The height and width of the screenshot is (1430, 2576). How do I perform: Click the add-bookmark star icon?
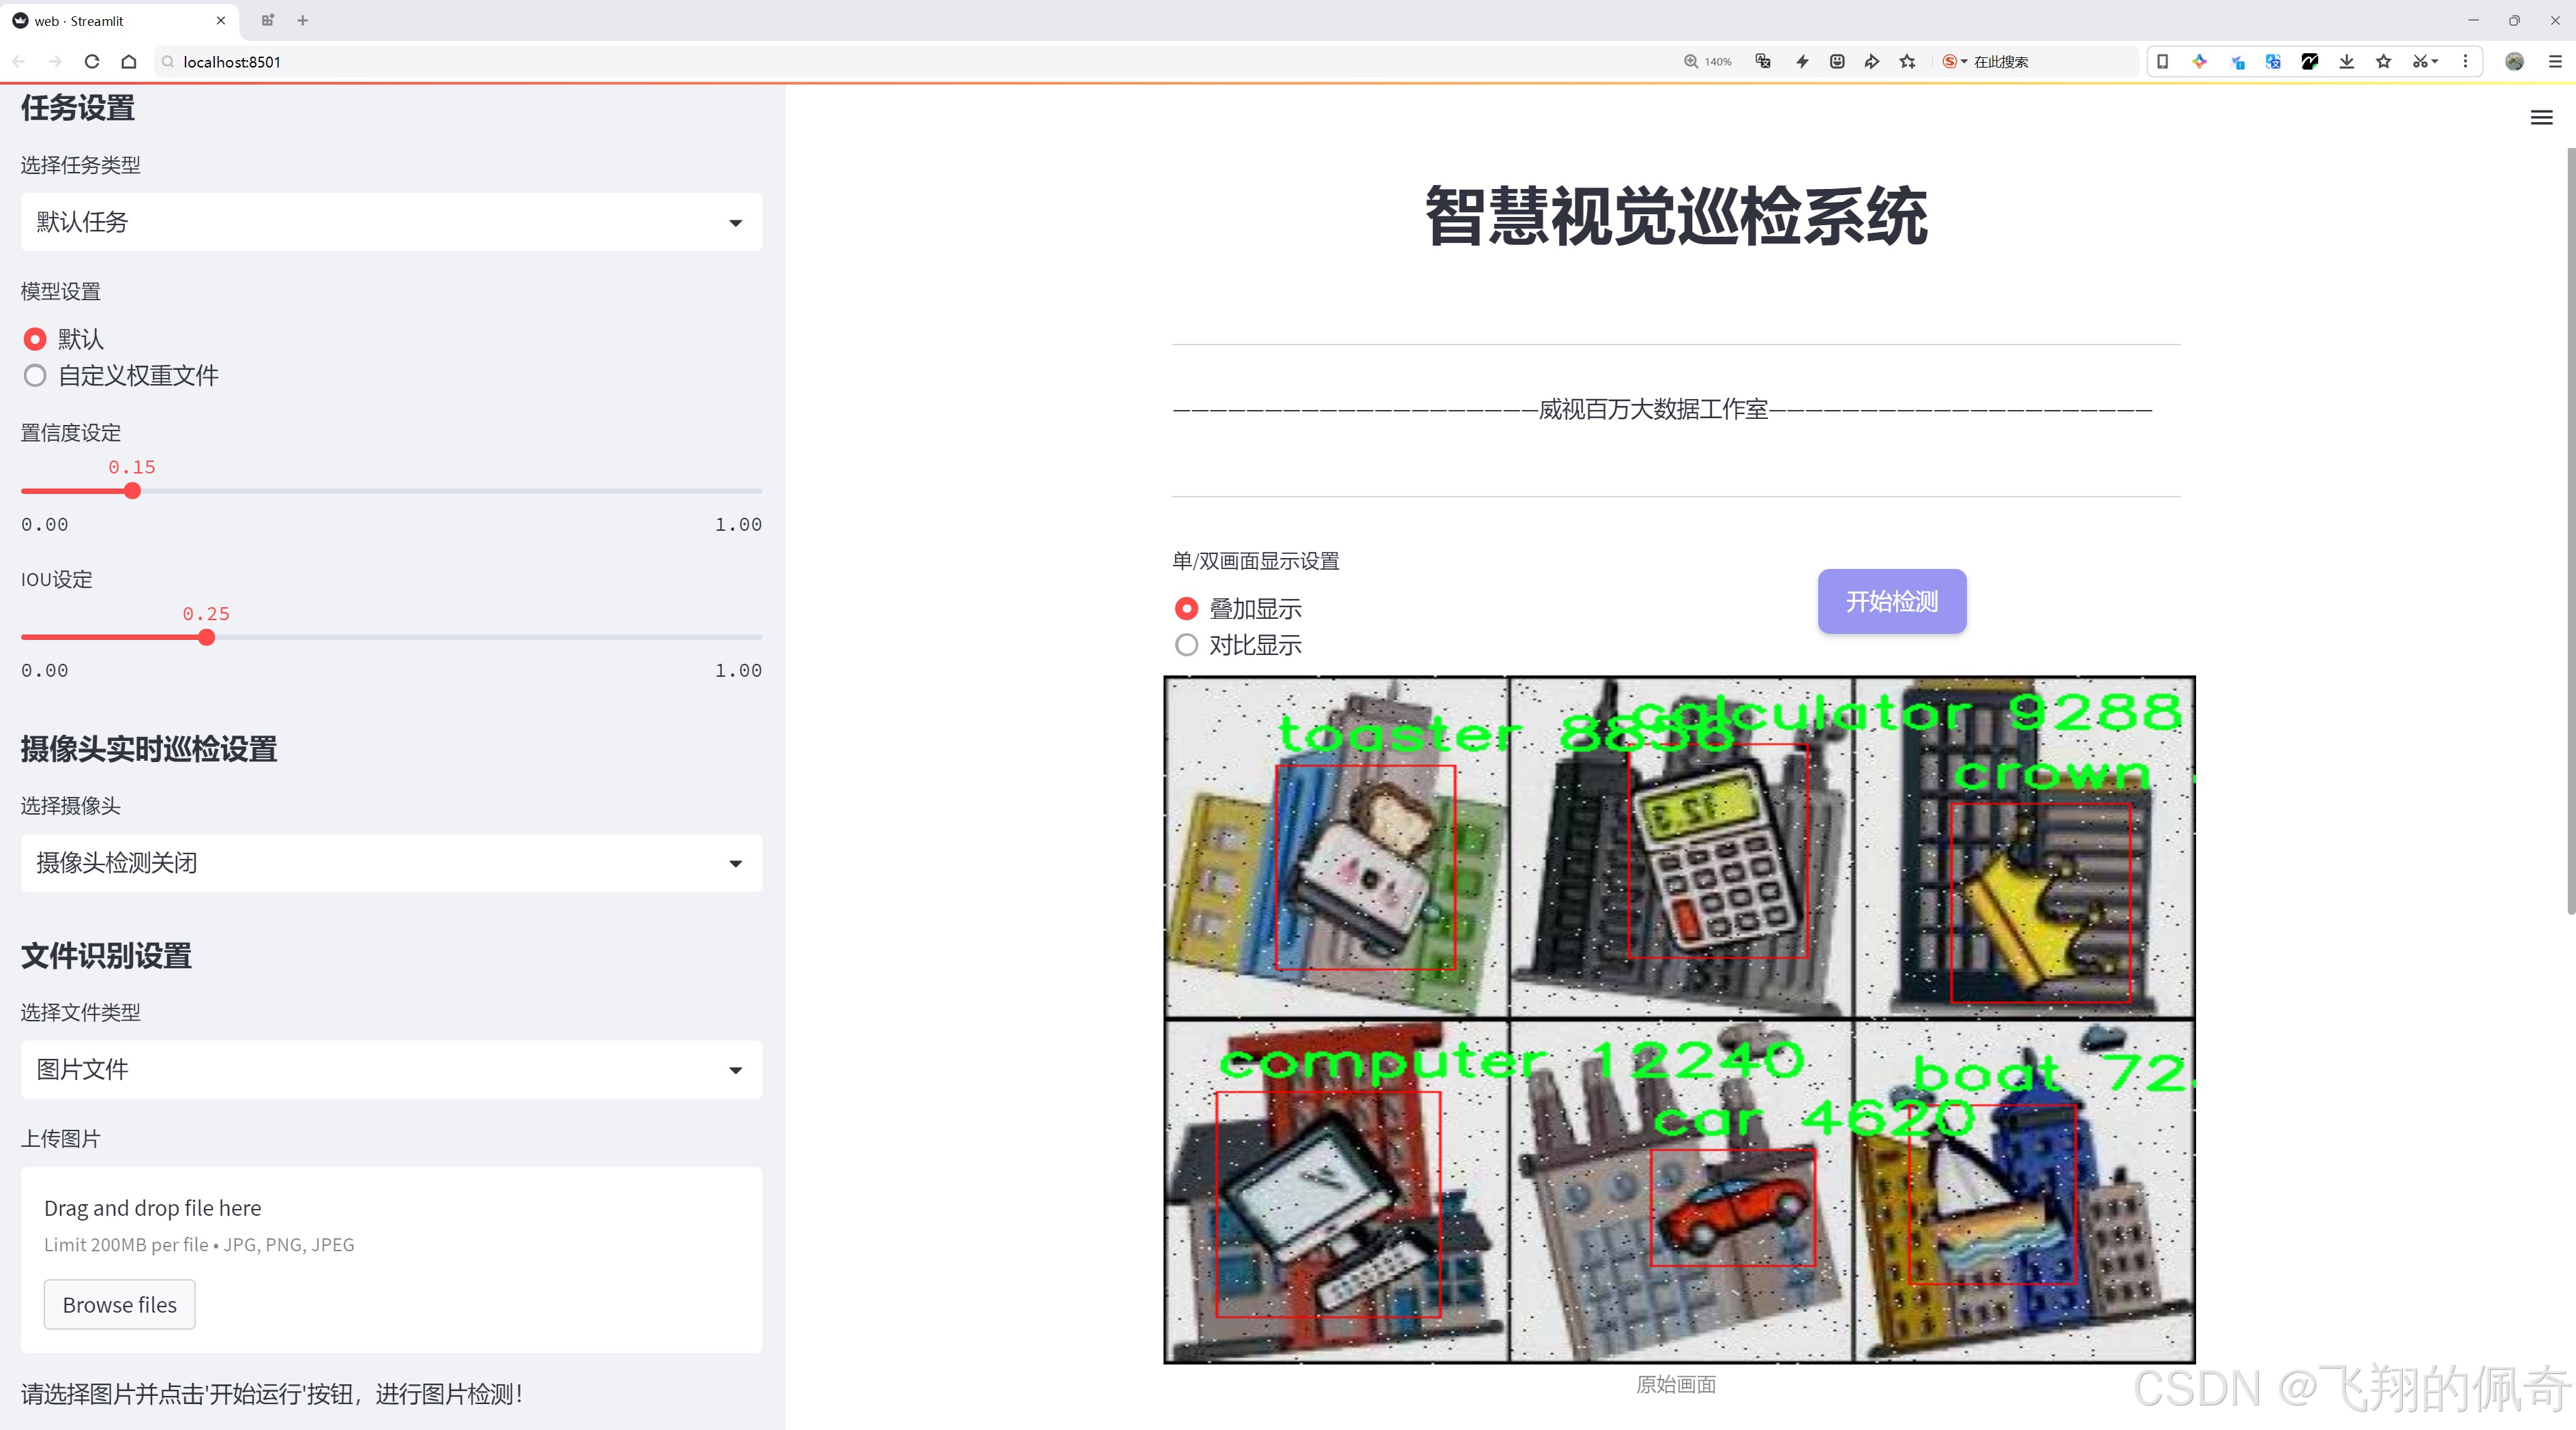(1907, 61)
